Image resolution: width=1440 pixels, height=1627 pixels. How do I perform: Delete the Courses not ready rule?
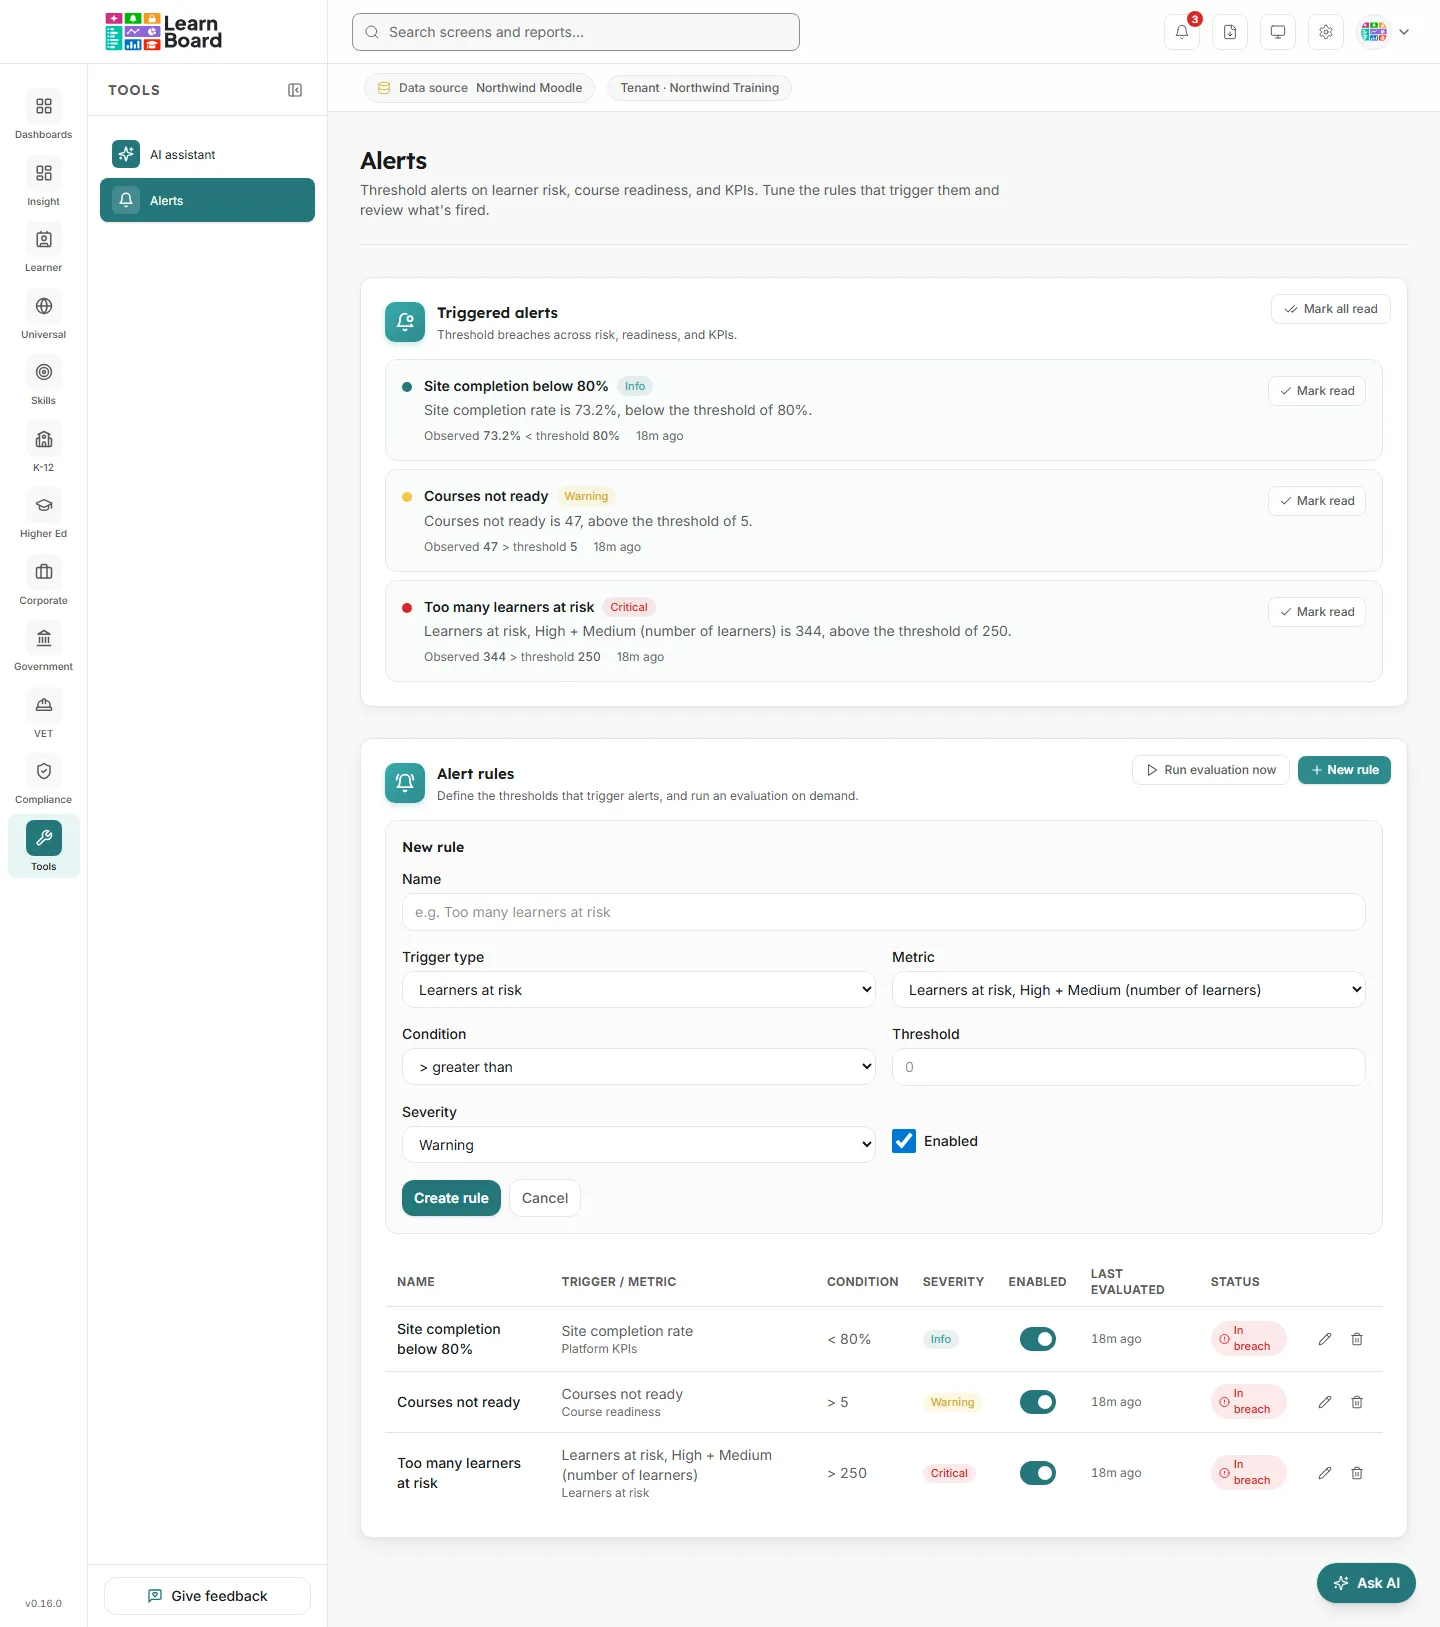pos(1357,1402)
